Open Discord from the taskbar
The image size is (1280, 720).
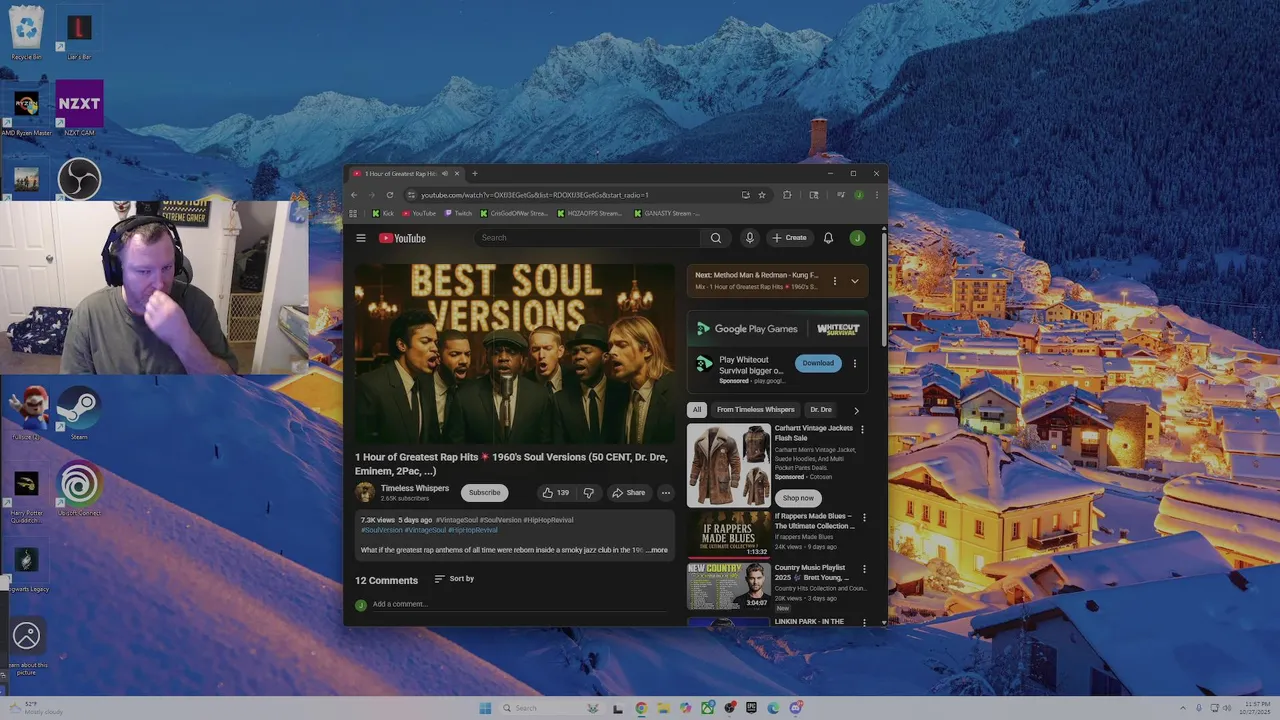click(x=796, y=708)
